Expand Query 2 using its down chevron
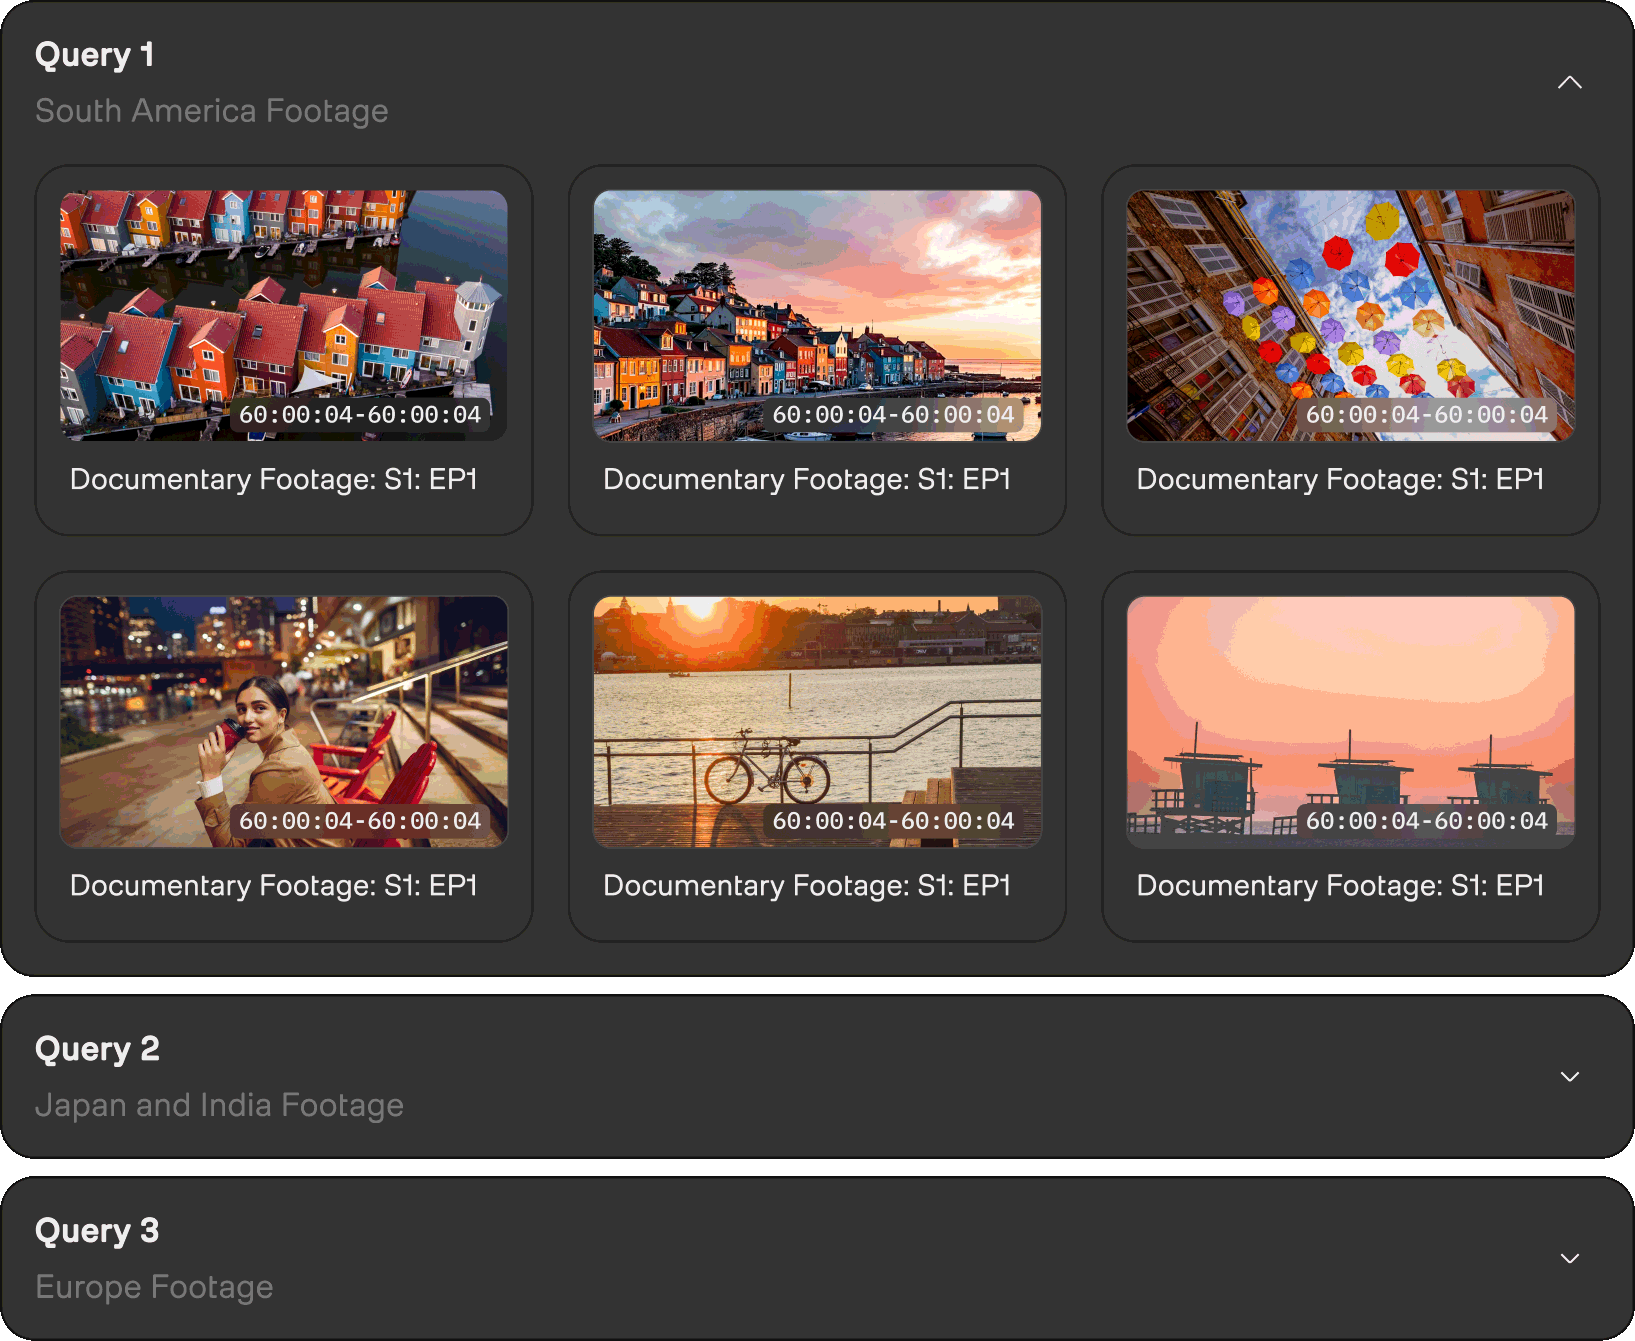Viewport: 1635px width, 1341px height. (1569, 1077)
